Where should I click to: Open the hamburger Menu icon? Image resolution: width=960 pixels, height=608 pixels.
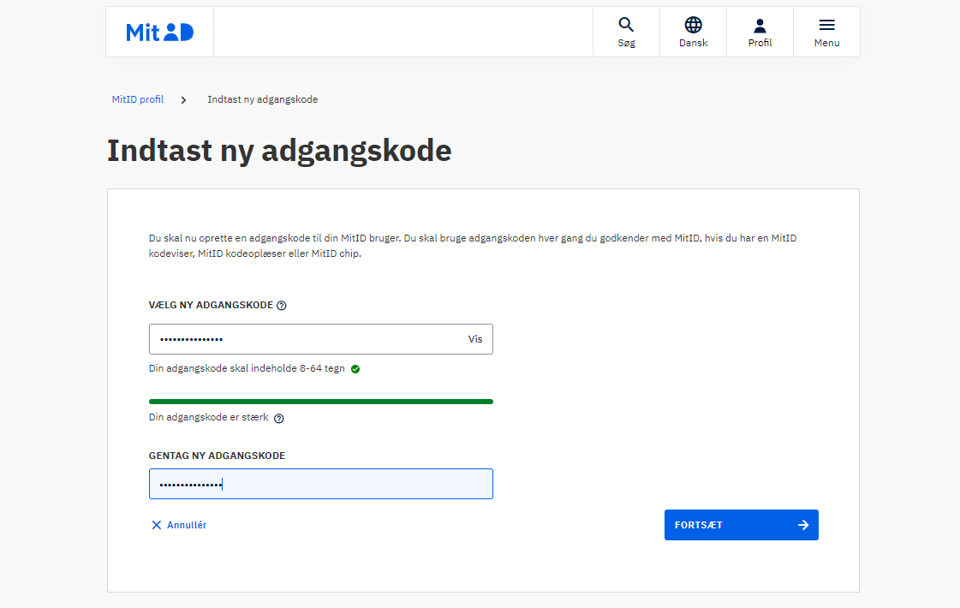coord(827,25)
